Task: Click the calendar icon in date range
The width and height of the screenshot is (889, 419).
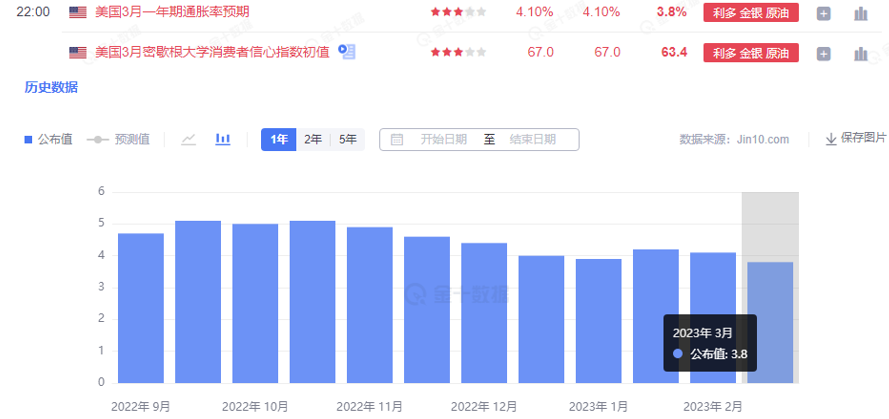Action: (x=397, y=139)
